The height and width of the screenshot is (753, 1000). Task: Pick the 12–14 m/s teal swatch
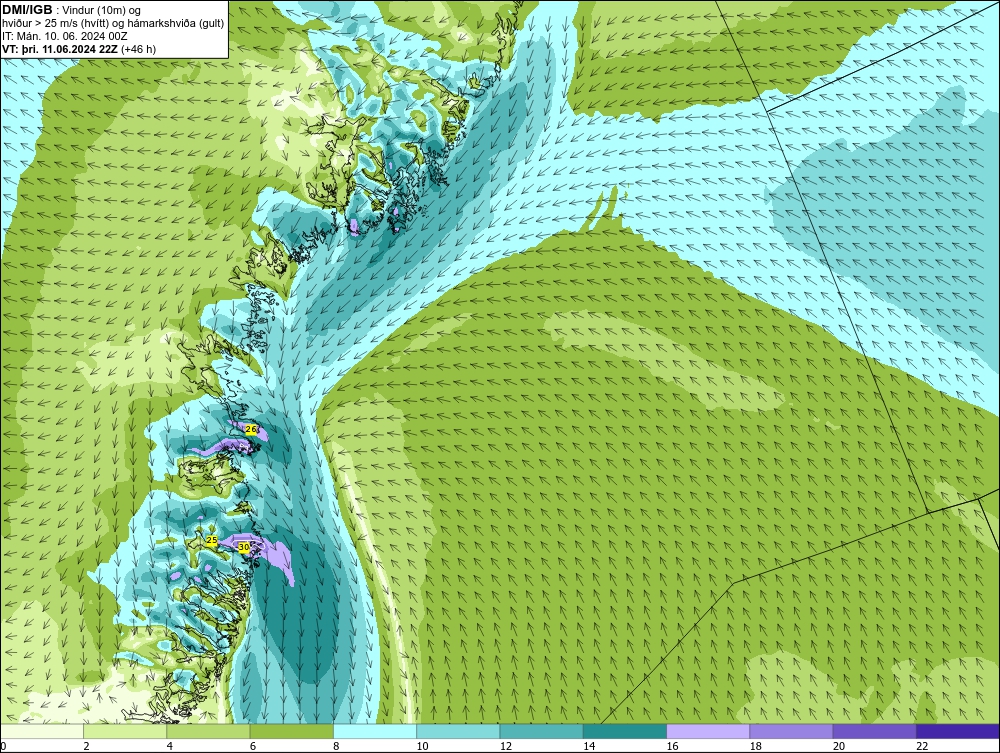pos(541,731)
